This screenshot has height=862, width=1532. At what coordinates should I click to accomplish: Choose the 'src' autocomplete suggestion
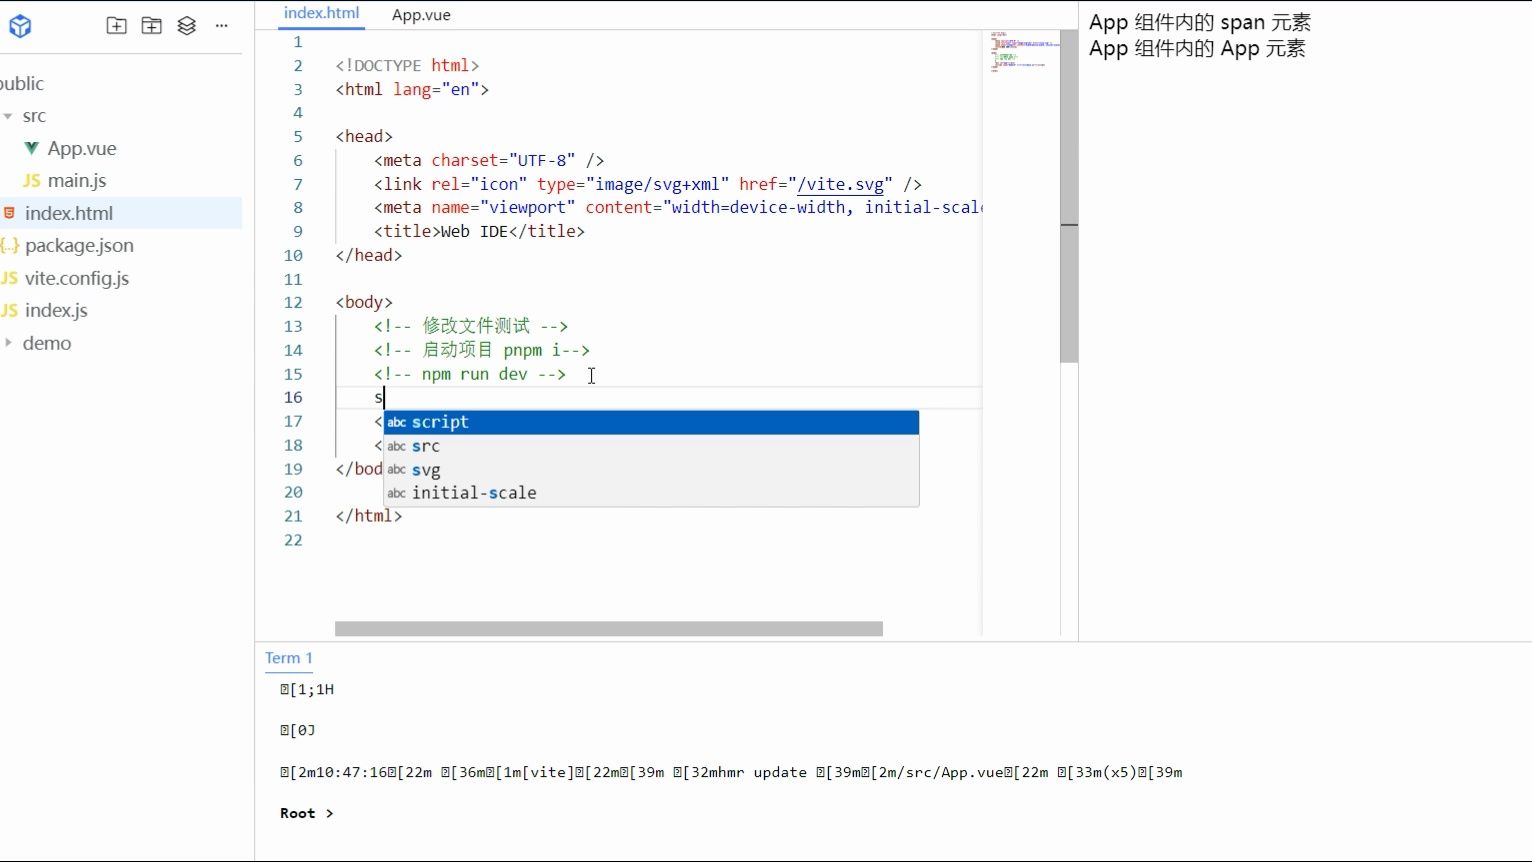tap(651, 446)
